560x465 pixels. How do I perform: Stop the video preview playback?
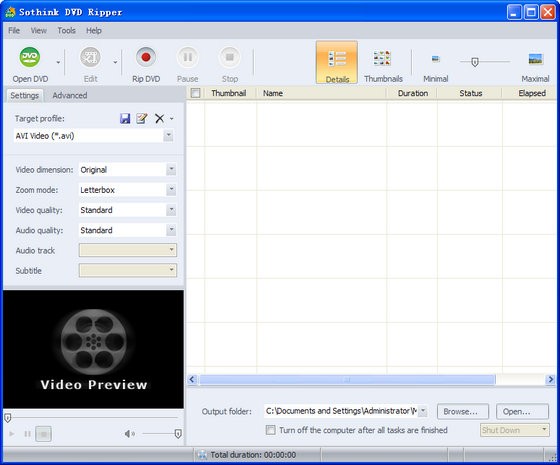pos(43,434)
